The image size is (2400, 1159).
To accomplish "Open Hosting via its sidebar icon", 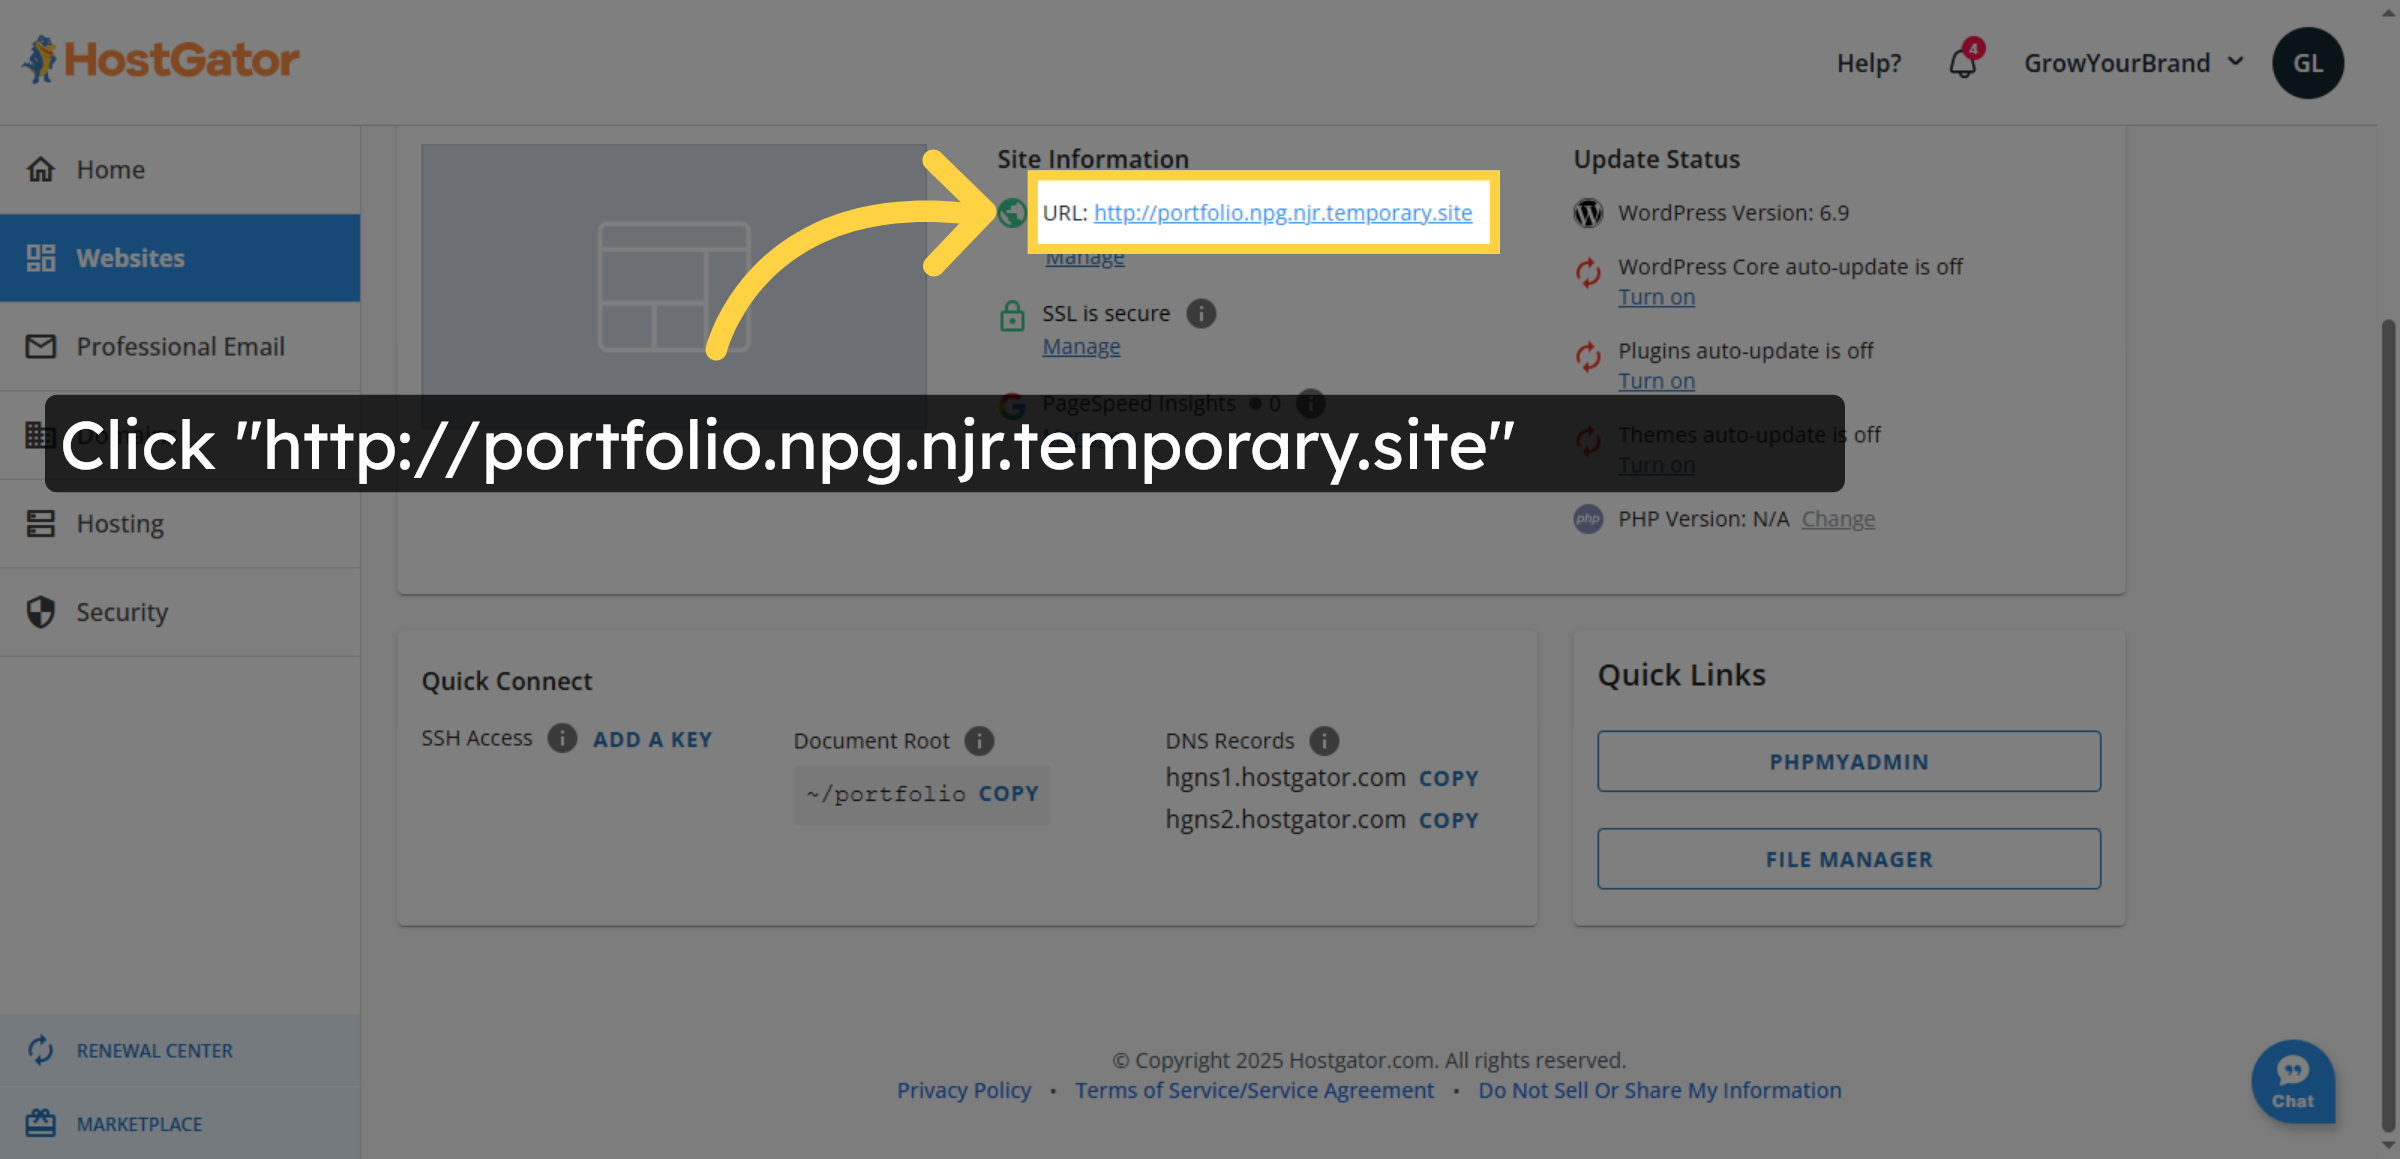I will pyautogui.click(x=40, y=523).
